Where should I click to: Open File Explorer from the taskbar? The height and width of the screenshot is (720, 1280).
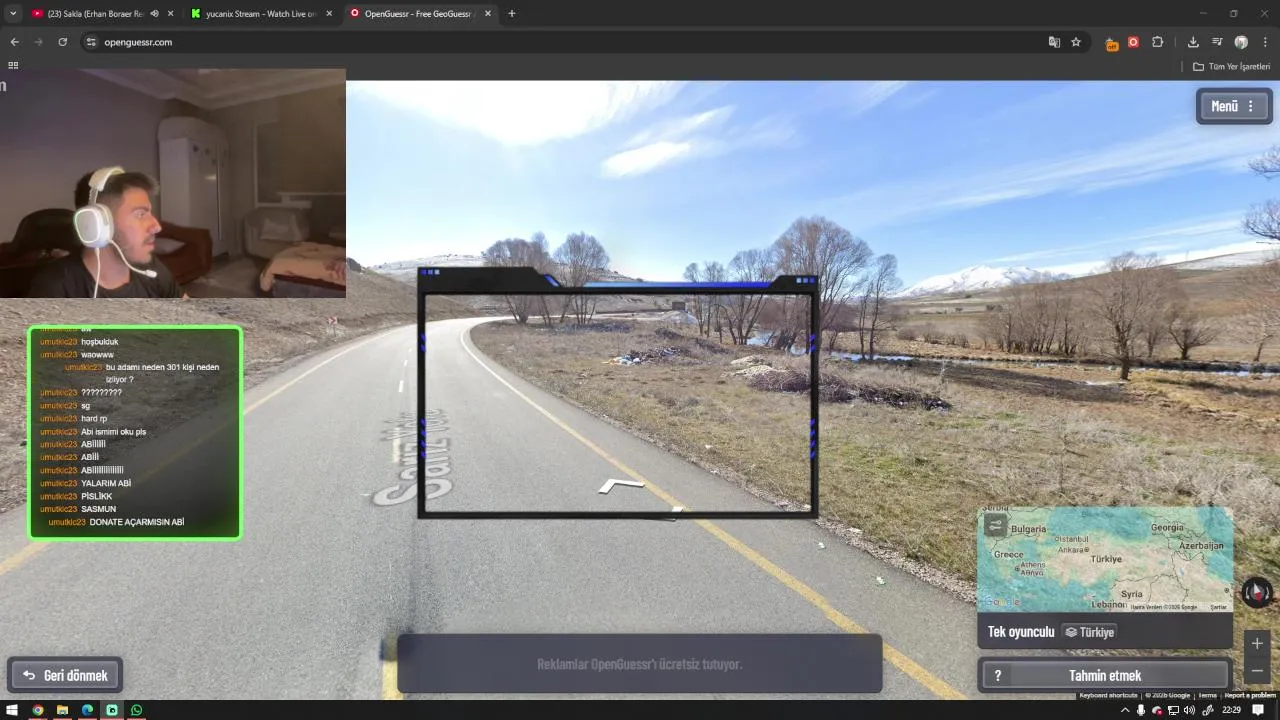pos(62,710)
